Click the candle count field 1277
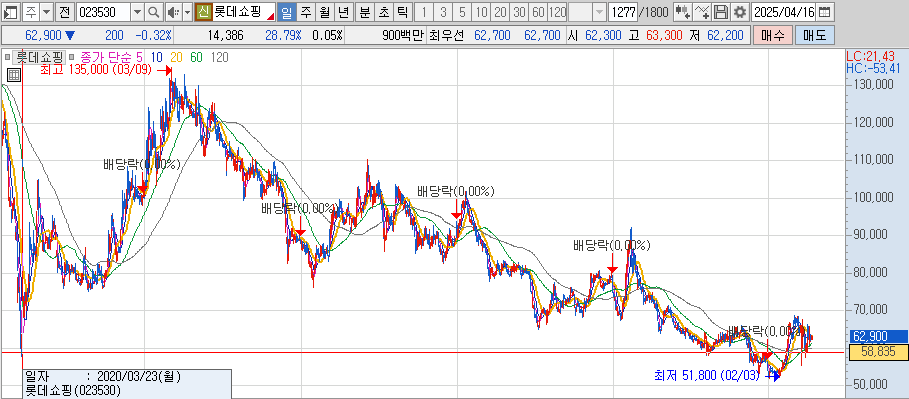909x399 pixels. (x=623, y=11)
